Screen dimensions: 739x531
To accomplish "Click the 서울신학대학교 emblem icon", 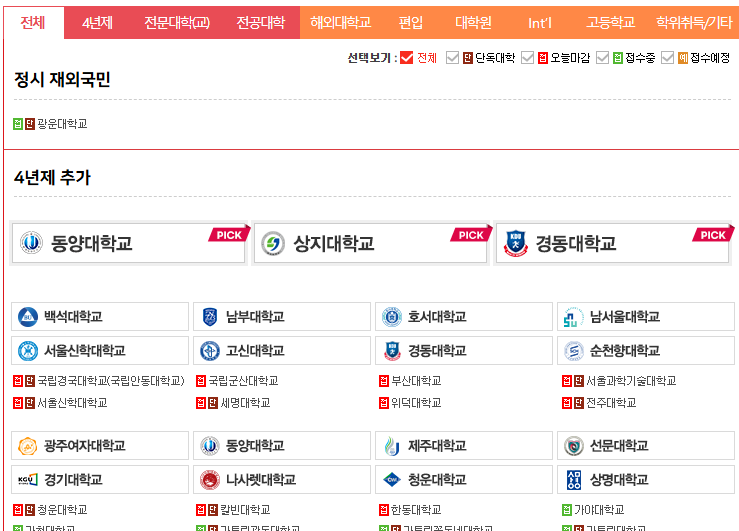I will (28, 351).
